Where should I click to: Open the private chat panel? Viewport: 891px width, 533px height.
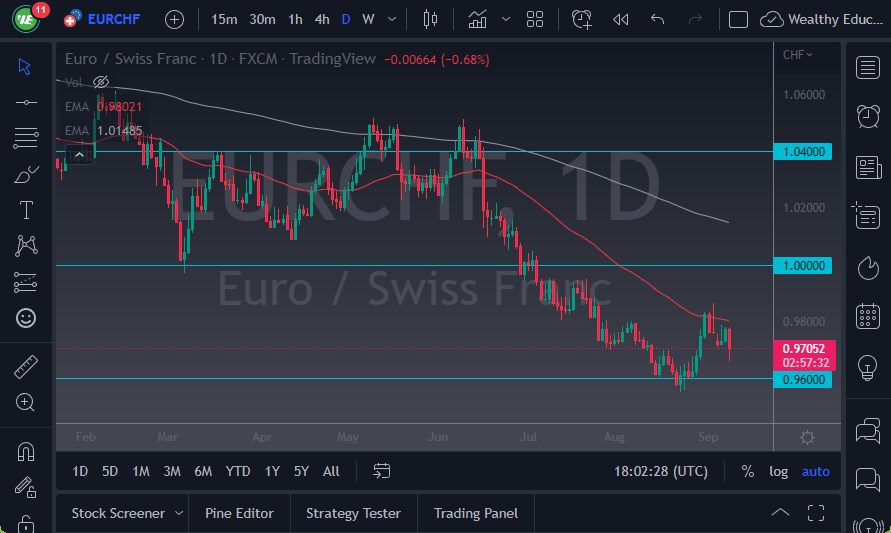(868, 478)
